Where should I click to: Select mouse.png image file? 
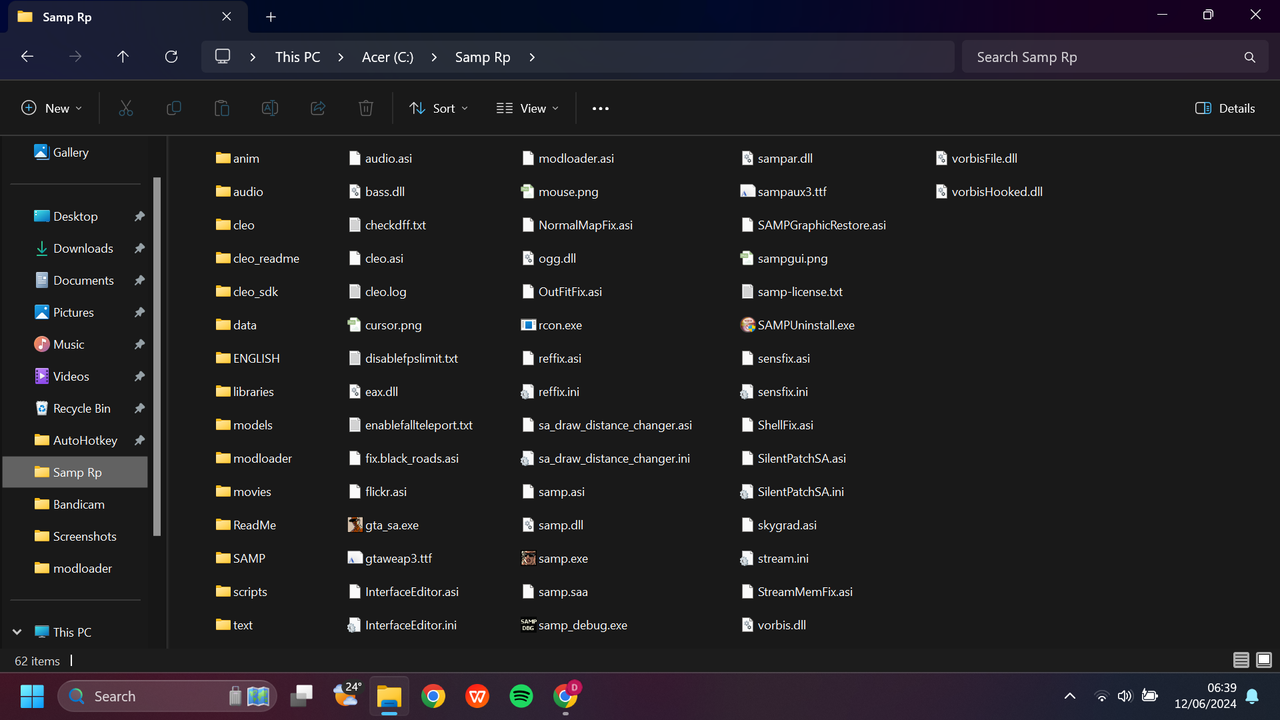click(x=560, y=191)
